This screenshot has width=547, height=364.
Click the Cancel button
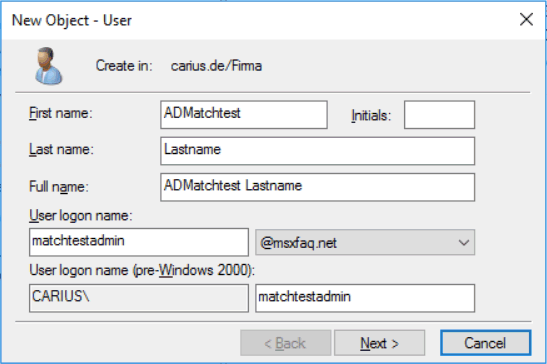pyautogui.click(x=486, y=343)
